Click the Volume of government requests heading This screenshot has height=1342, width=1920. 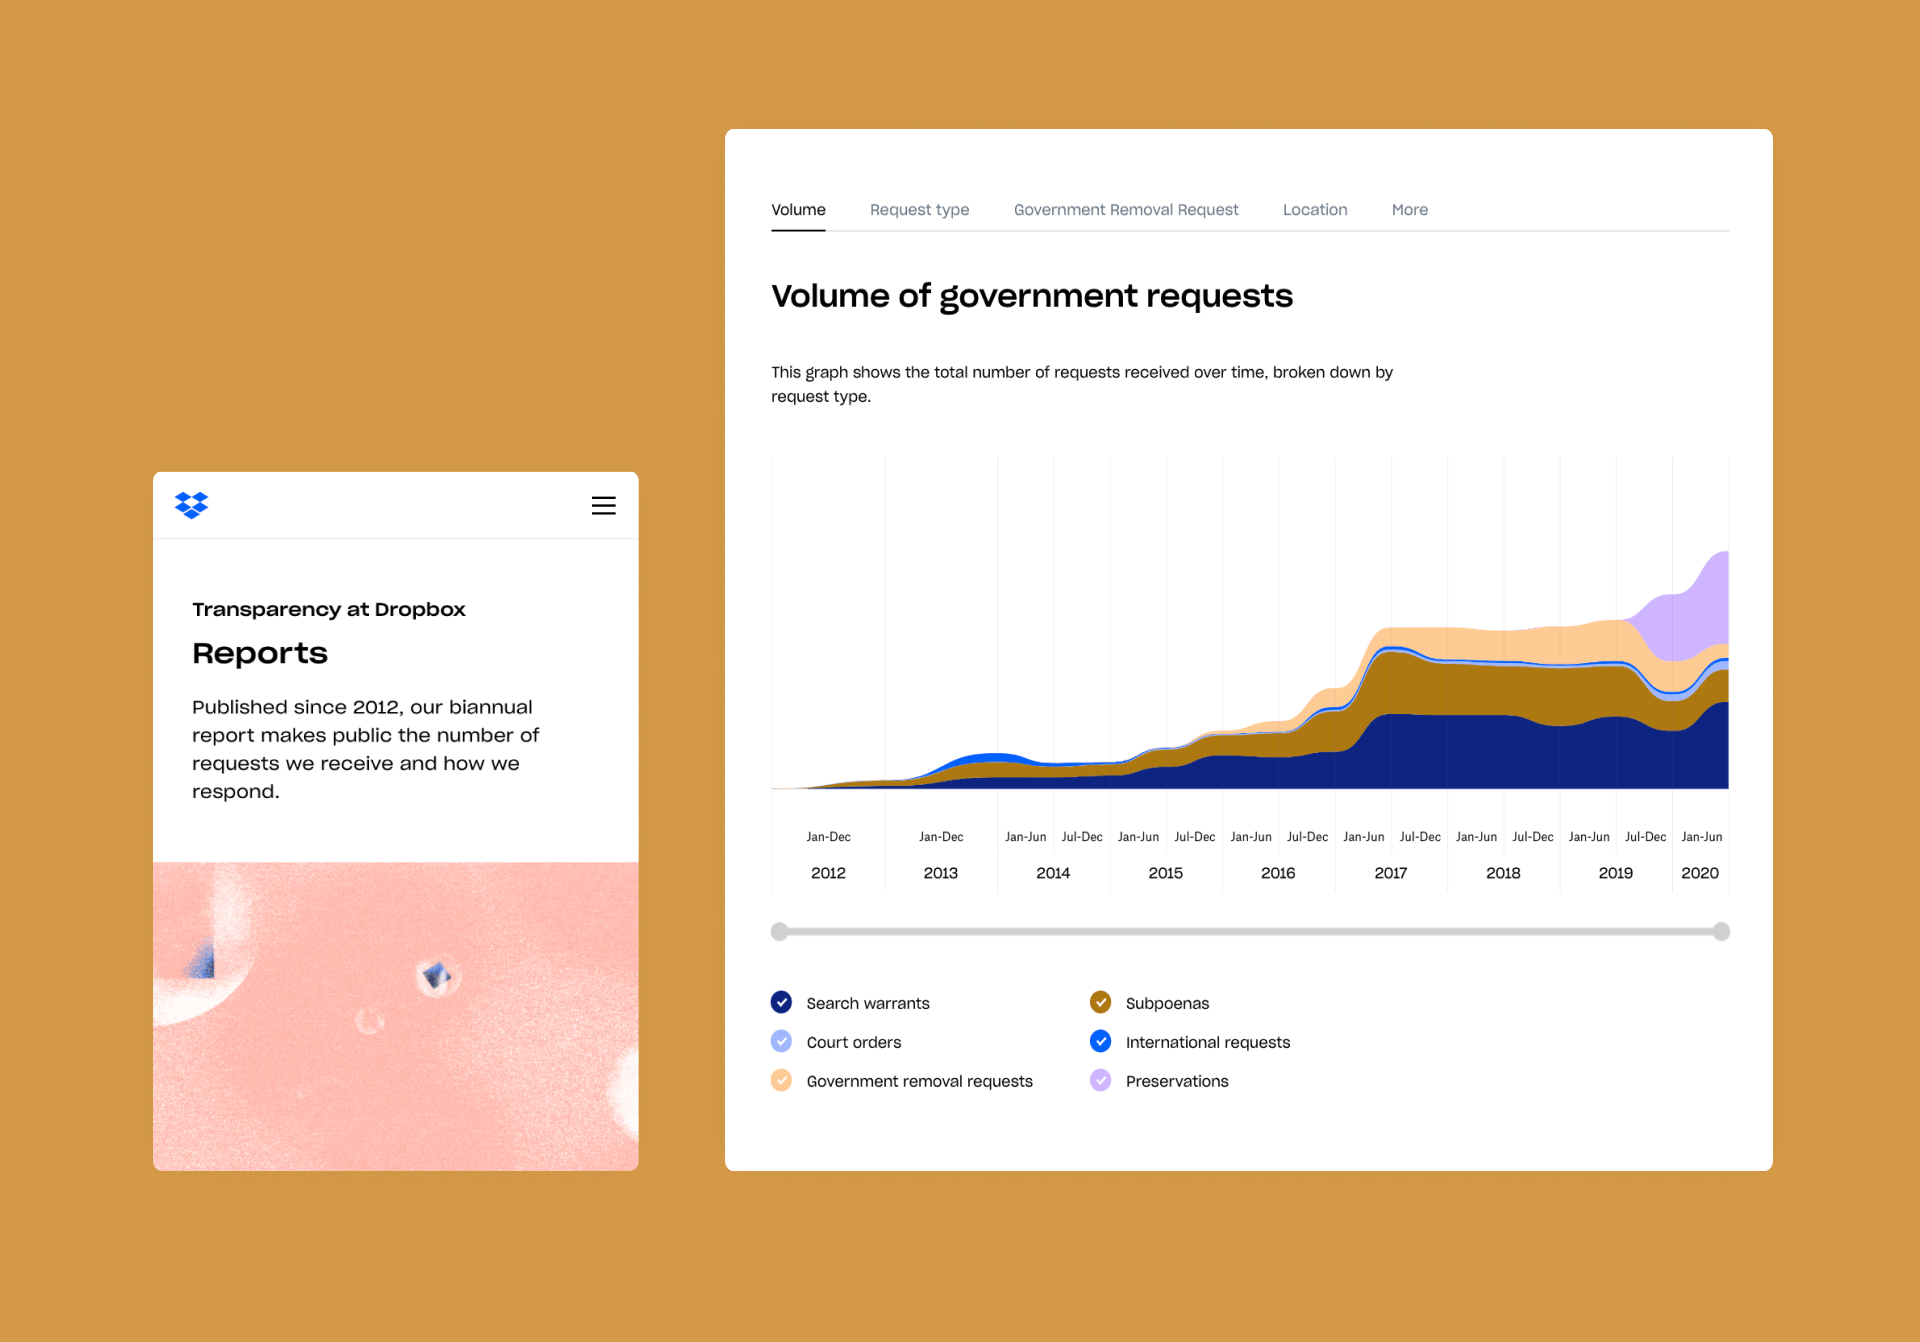[x=1031, y=296]
